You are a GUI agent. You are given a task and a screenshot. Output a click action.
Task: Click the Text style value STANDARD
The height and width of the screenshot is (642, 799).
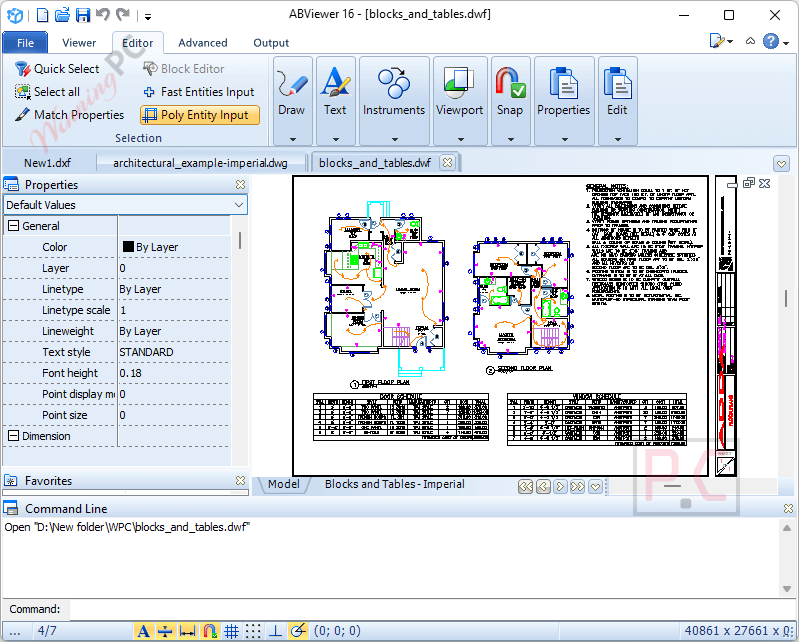[x=146, y=352]
